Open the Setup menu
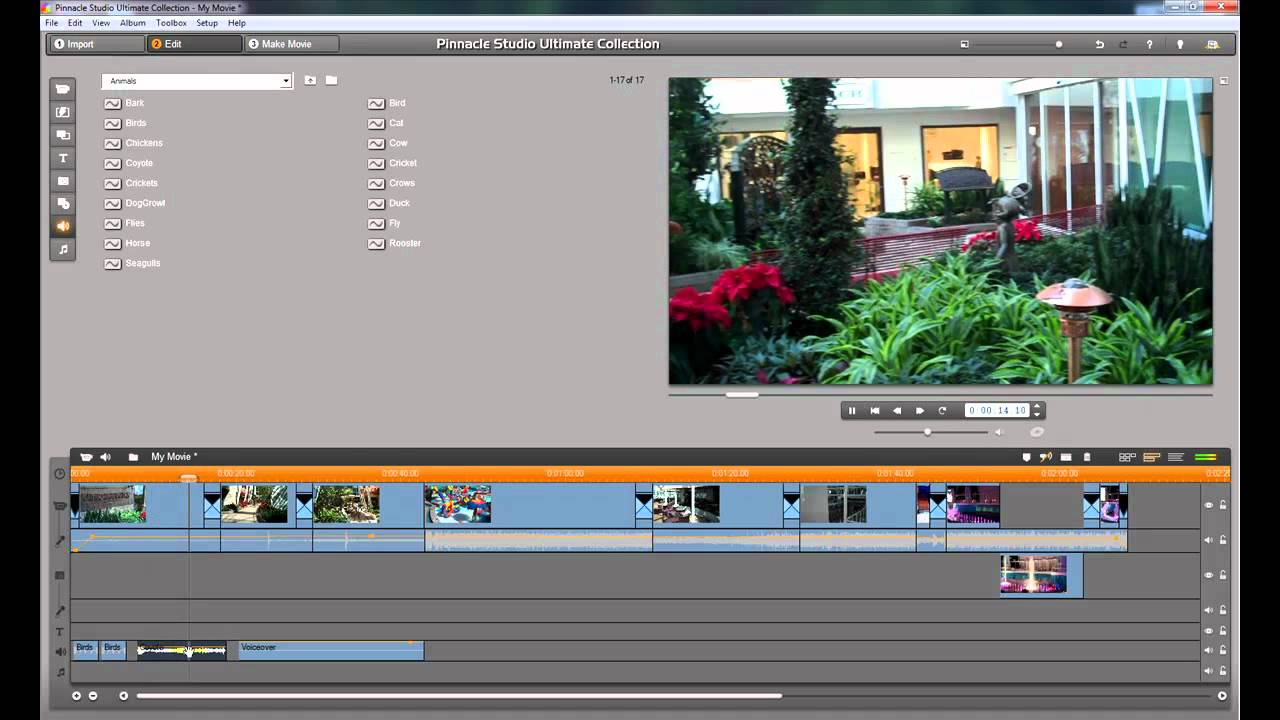This screenshot has height=720, width=1280. pos(207,22)
